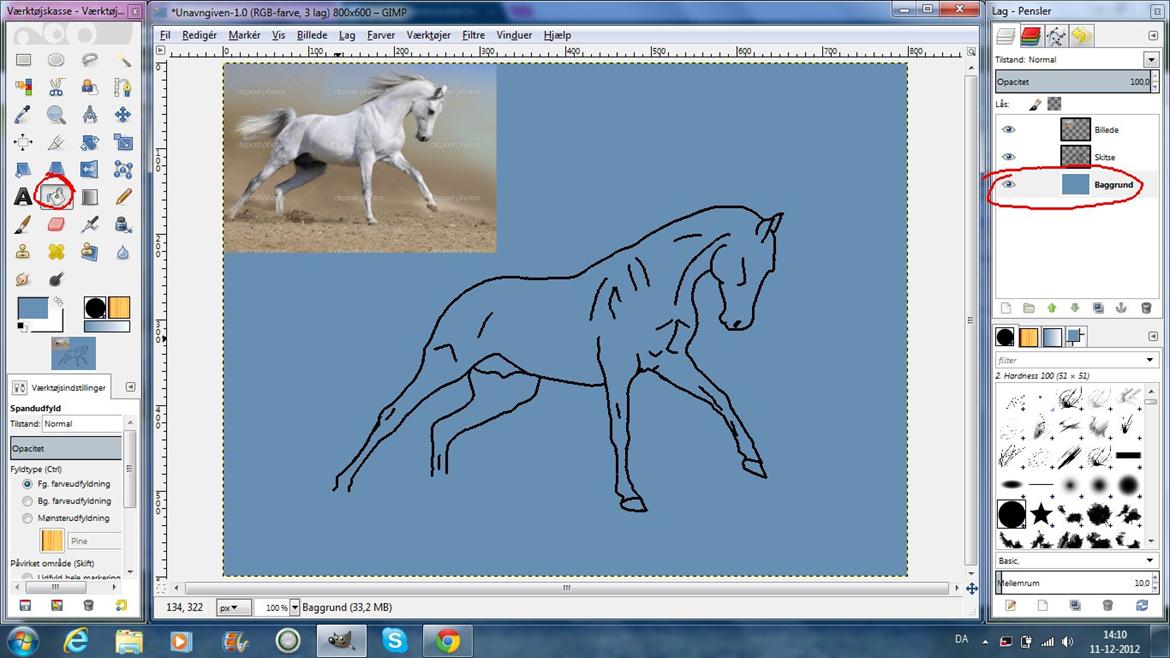Viewport: 1170px width, 658px height.
Task: Anchor the floating layer with the anchor icon
Action: point(1120,308)
